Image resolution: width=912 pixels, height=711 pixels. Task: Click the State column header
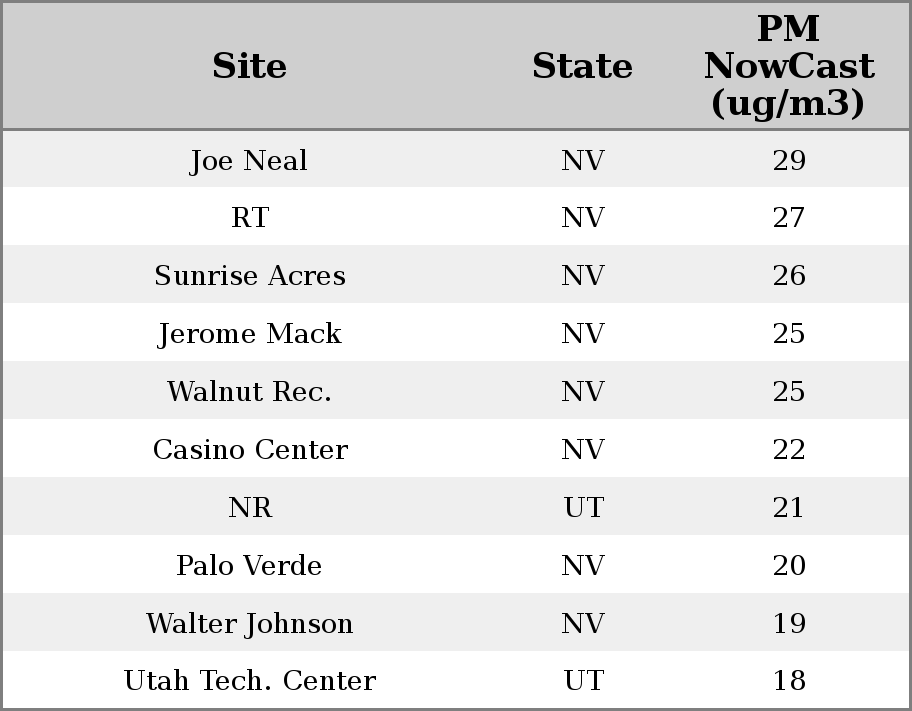pyautogui.click(x=582, y=66)
